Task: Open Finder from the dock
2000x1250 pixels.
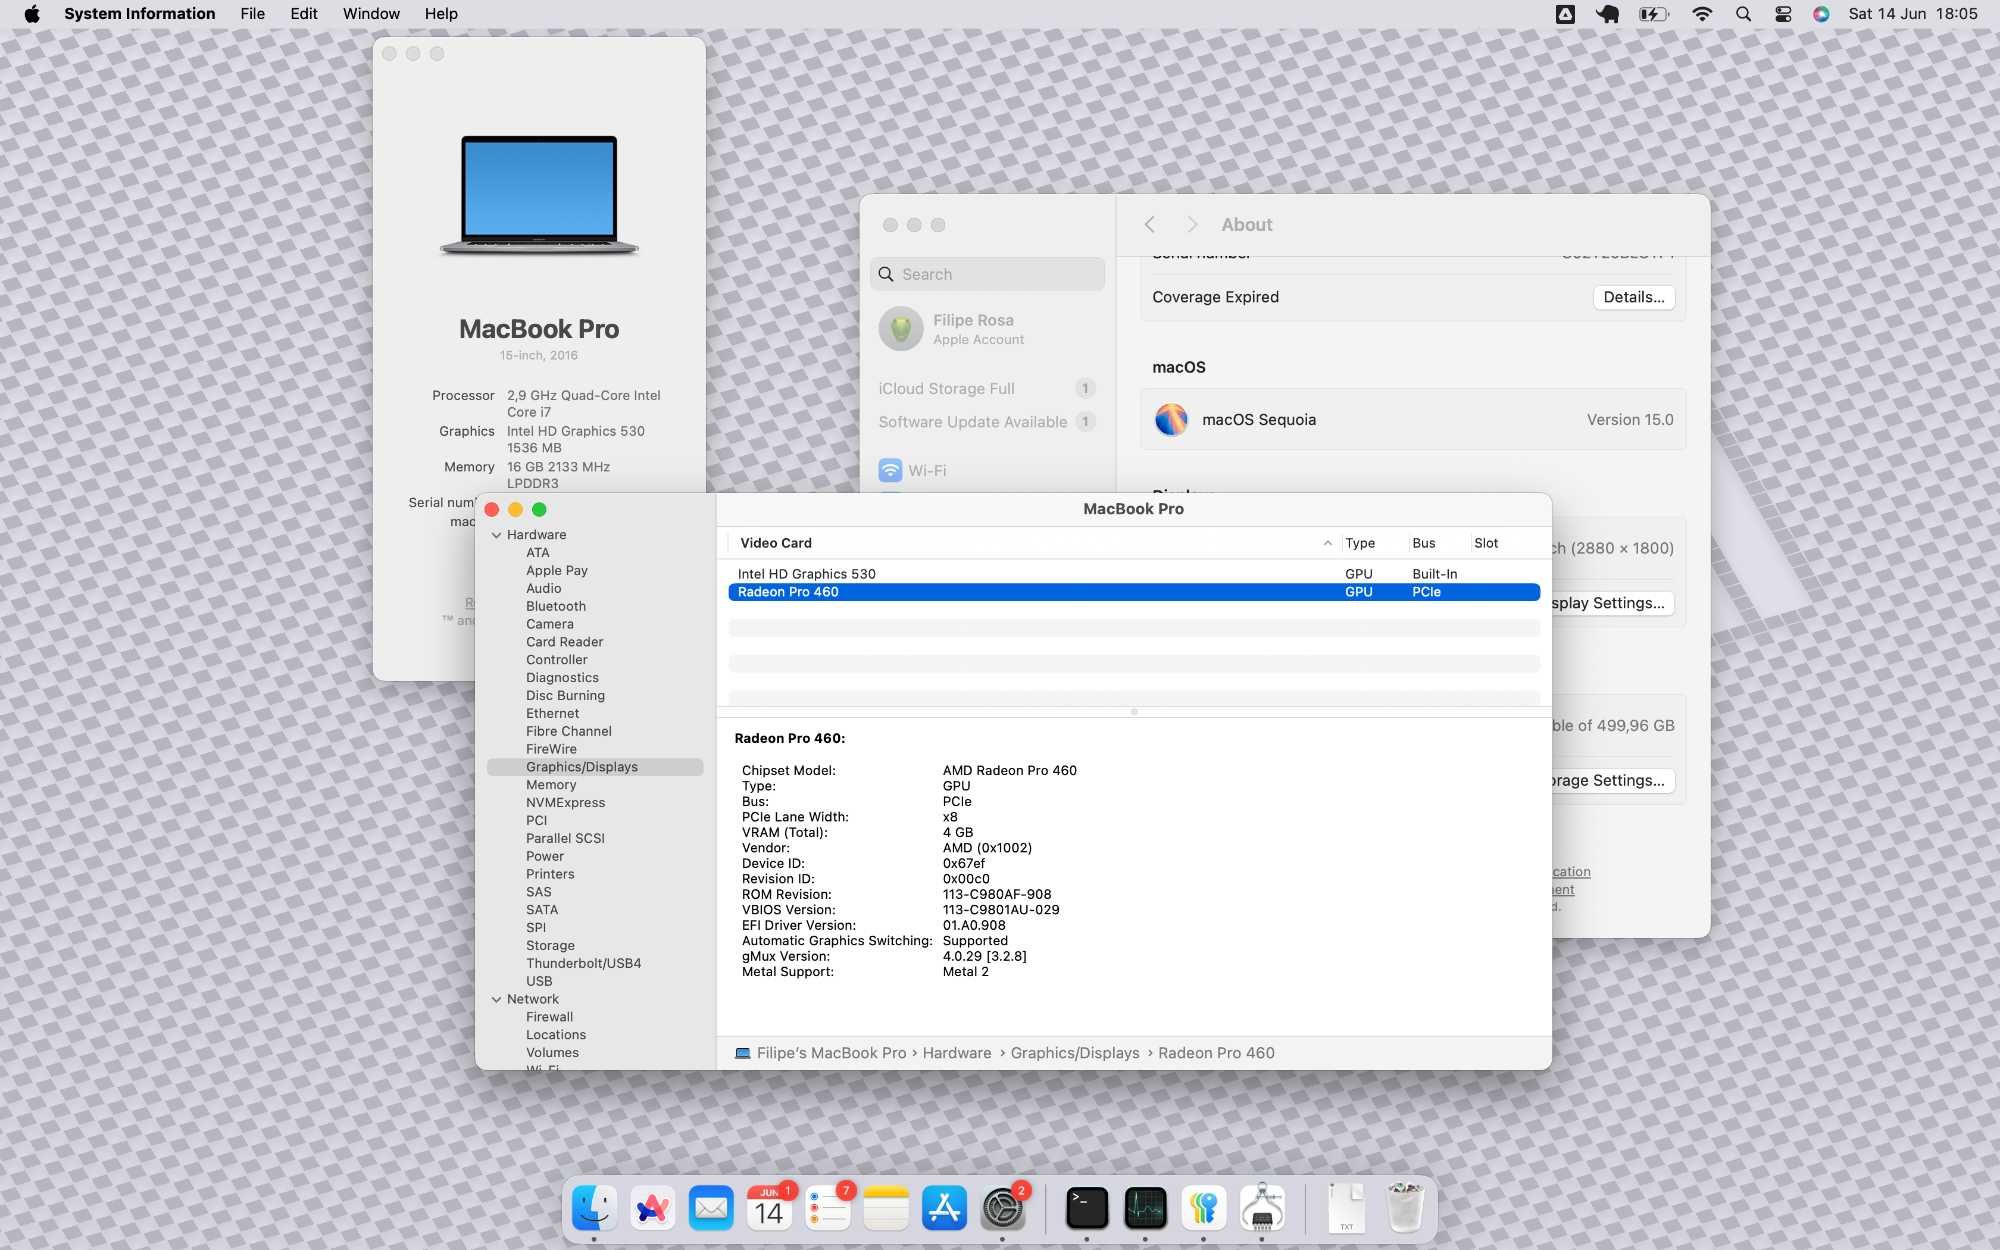Action: tap(594, 1208)
